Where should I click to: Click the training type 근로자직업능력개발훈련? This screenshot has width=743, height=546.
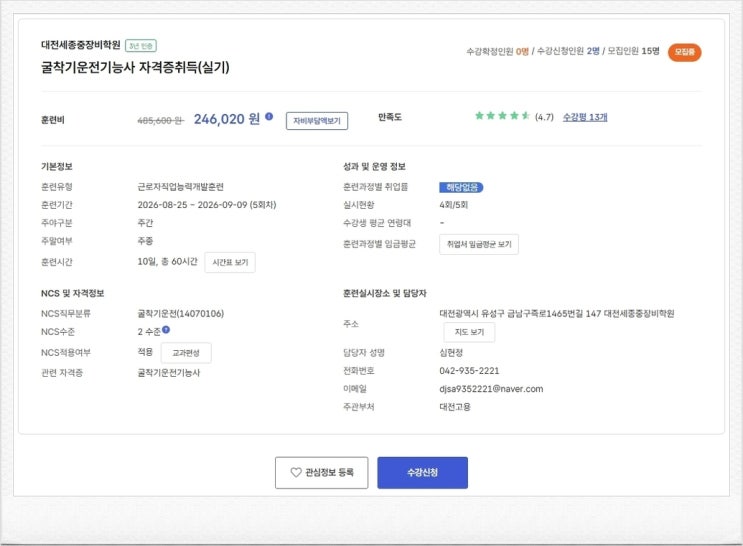(x=181, y=187)
